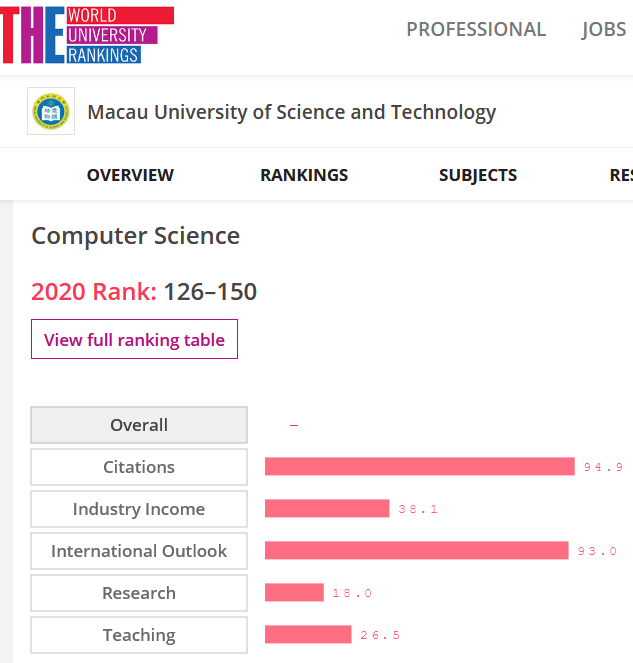Open the PROFESSIONAL menu
The height and width of the screenshot is (663, 633).
[476, 30]
